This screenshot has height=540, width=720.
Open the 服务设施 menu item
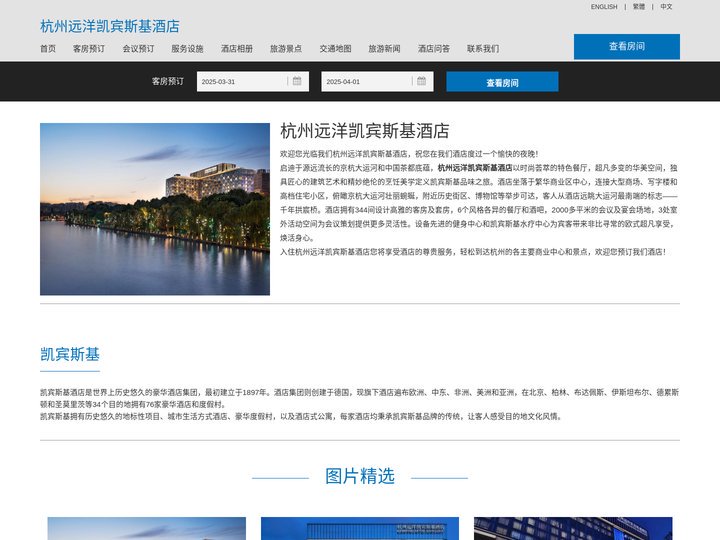[187, 49]
